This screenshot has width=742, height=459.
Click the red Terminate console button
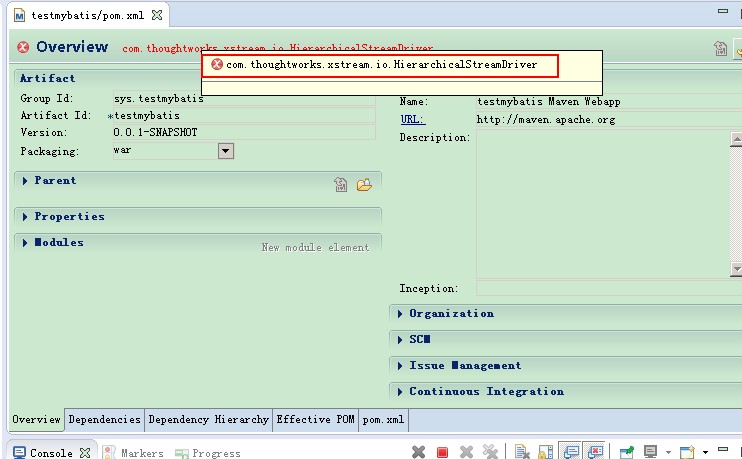click(x=442, y=453)
